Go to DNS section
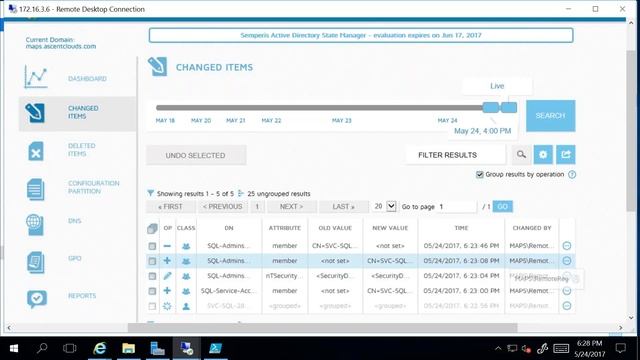 [x=75, y=221]
